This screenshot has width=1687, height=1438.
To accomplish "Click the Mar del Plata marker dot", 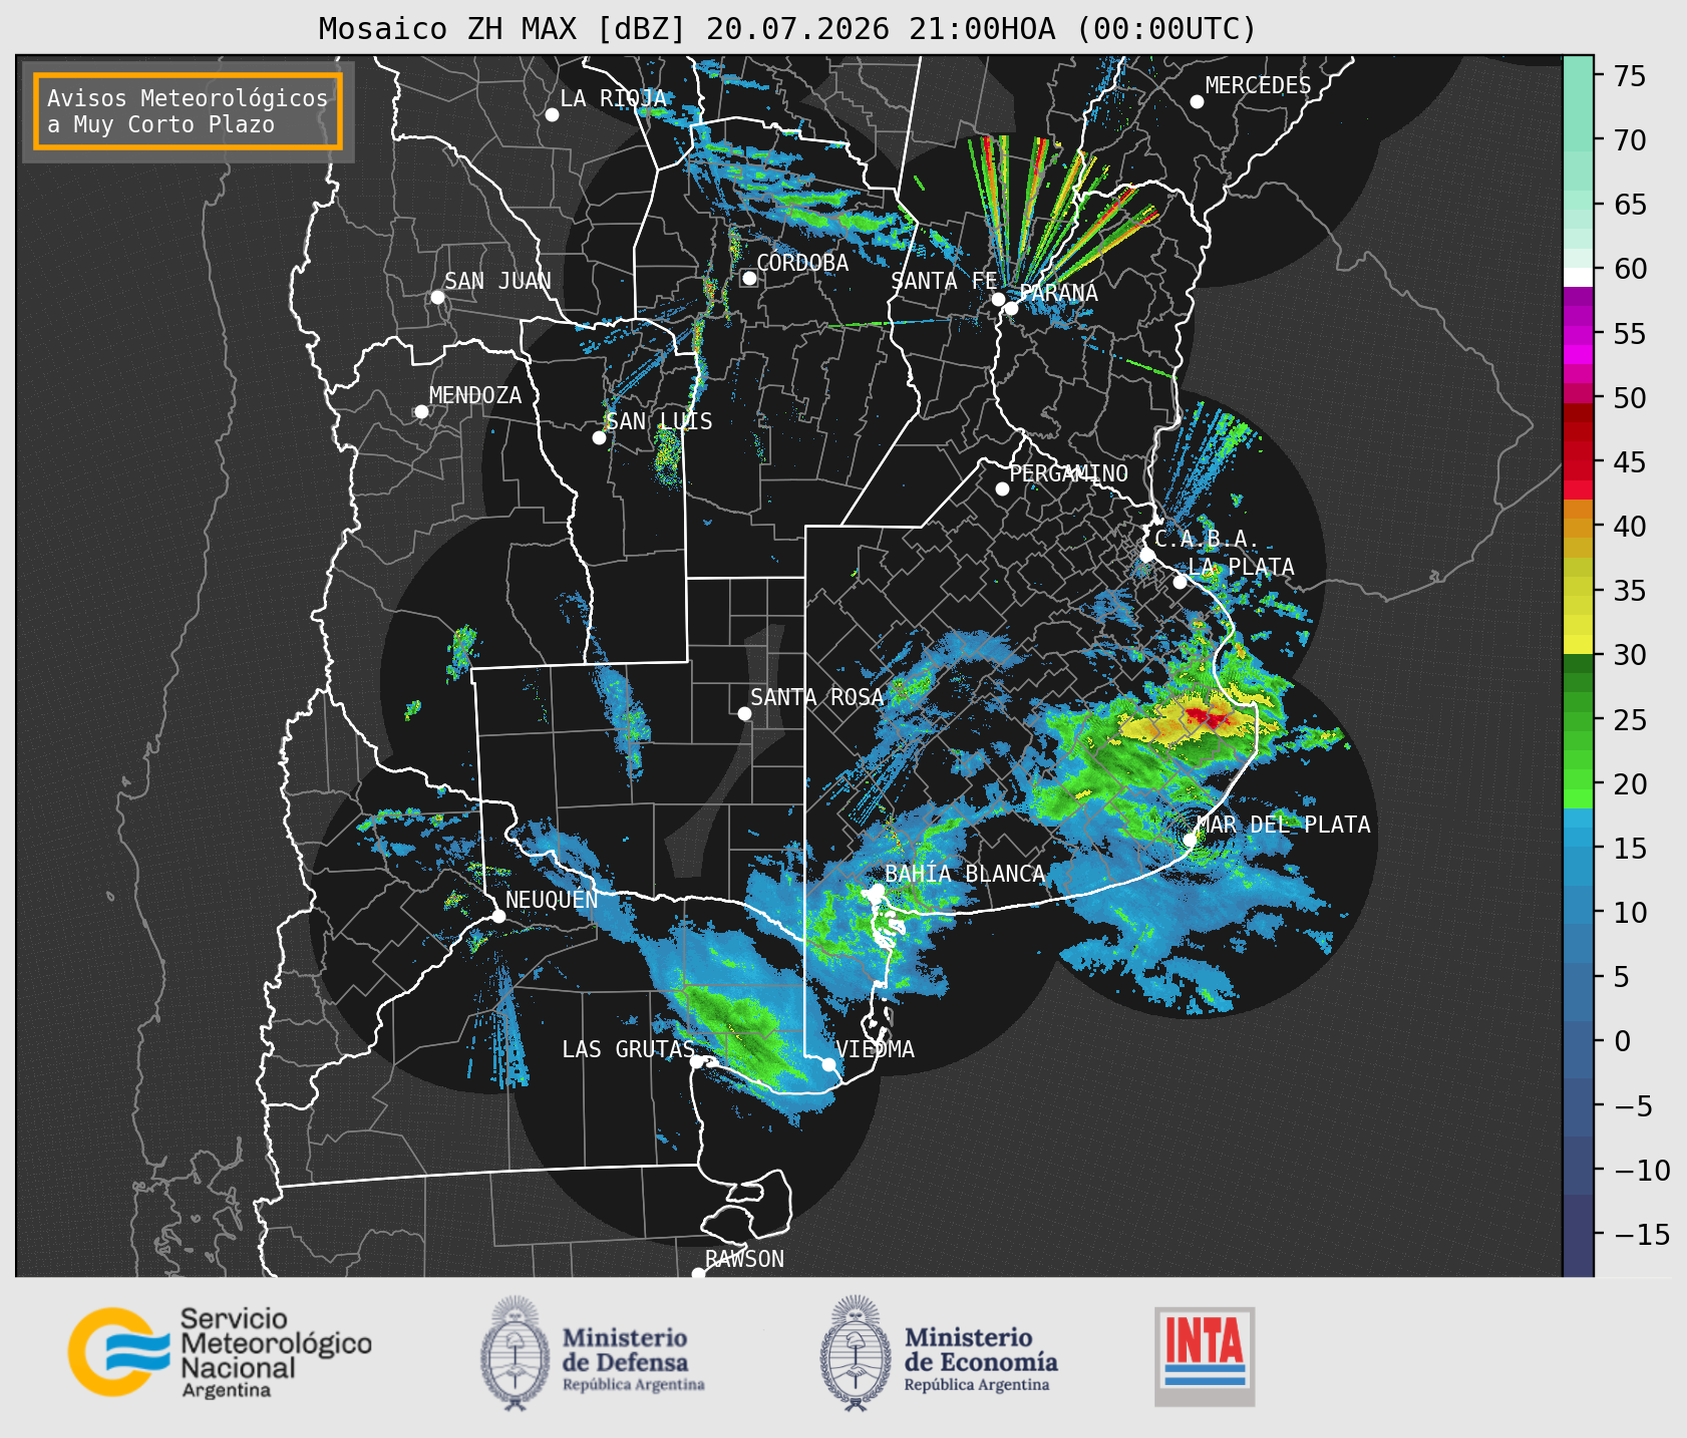I will click(x=1190, y=839).
